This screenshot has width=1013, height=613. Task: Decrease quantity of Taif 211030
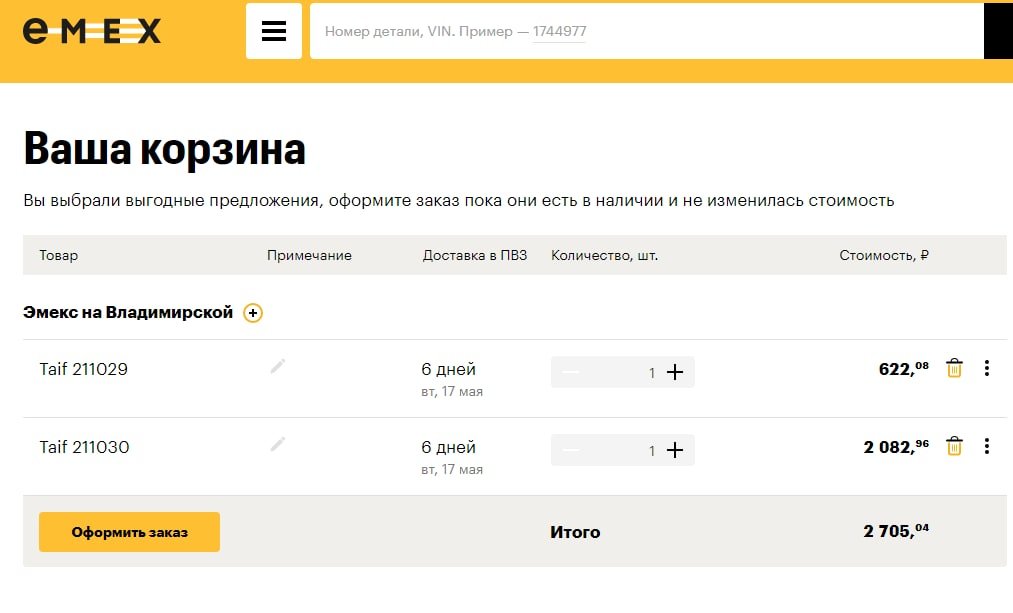coord(571,450)
